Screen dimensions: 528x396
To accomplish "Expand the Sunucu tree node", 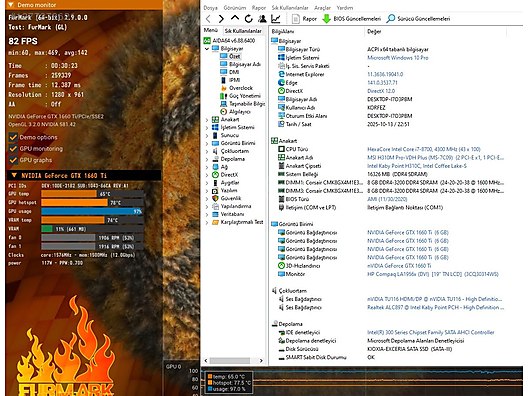I will pos(207,135).
